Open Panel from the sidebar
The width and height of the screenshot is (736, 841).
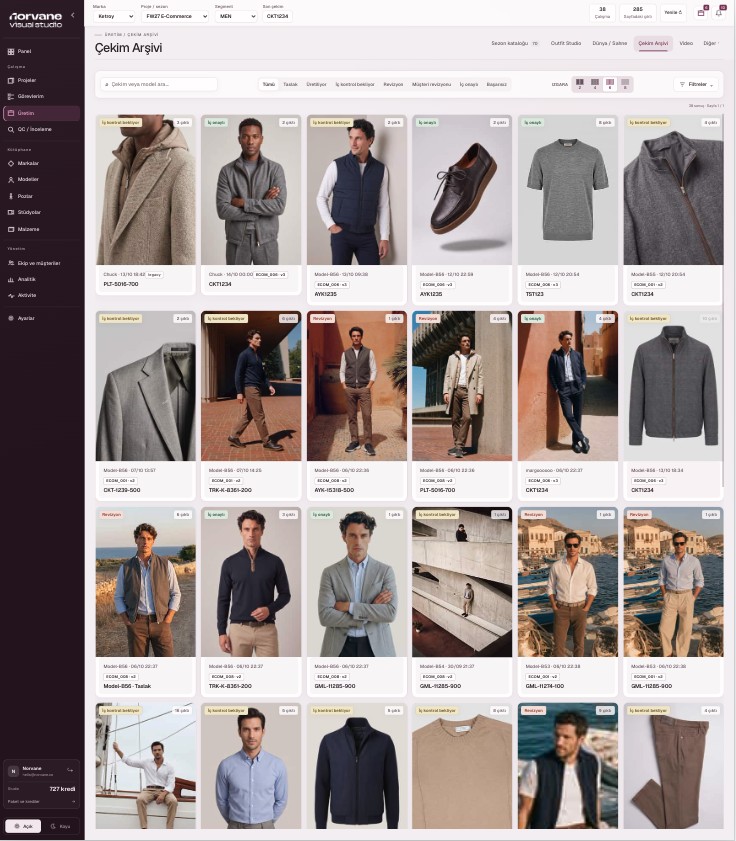(x=41, y=51)
